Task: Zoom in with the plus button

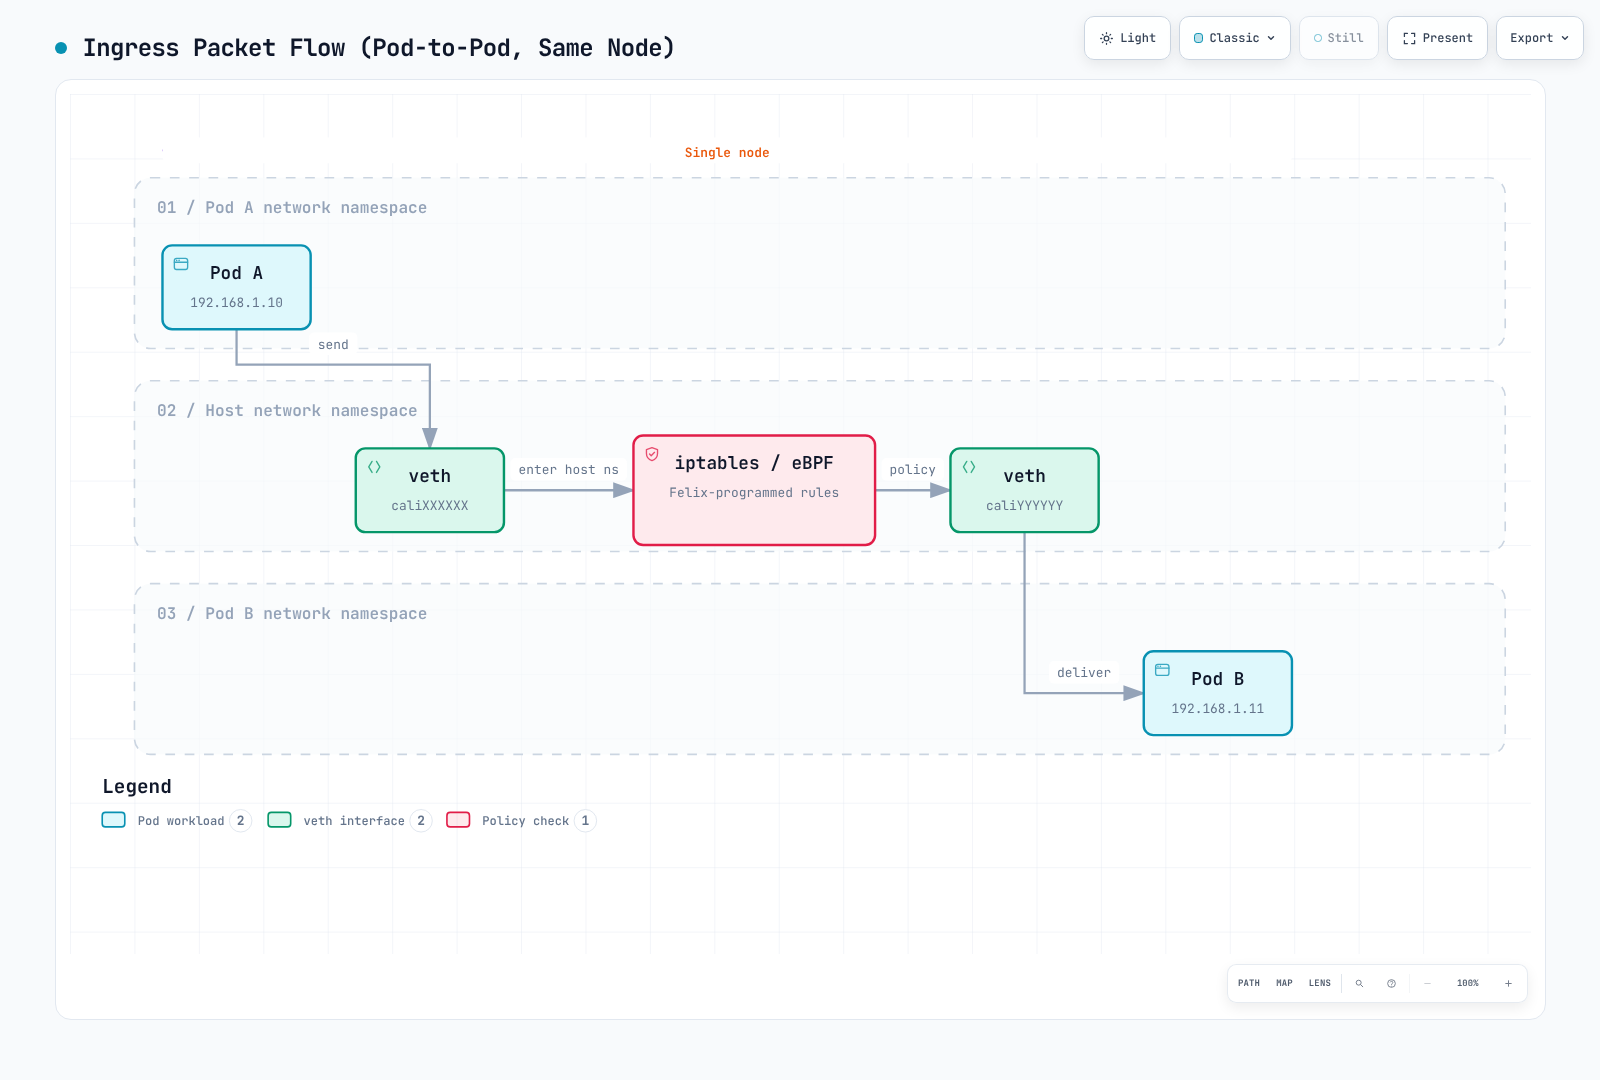Action: coord(1508,983)
